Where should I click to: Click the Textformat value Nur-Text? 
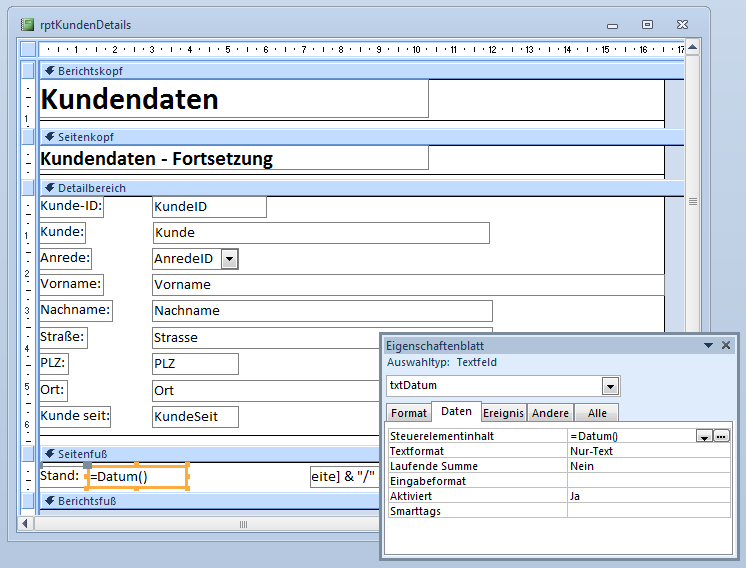(649, 451)
